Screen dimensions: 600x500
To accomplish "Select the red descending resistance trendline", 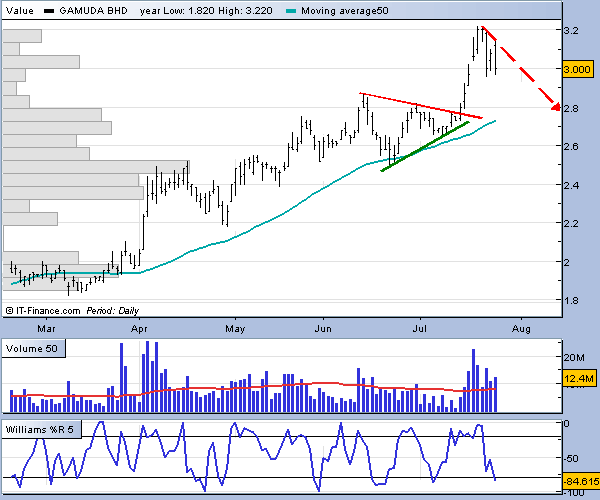I will [x=420, y=106].
